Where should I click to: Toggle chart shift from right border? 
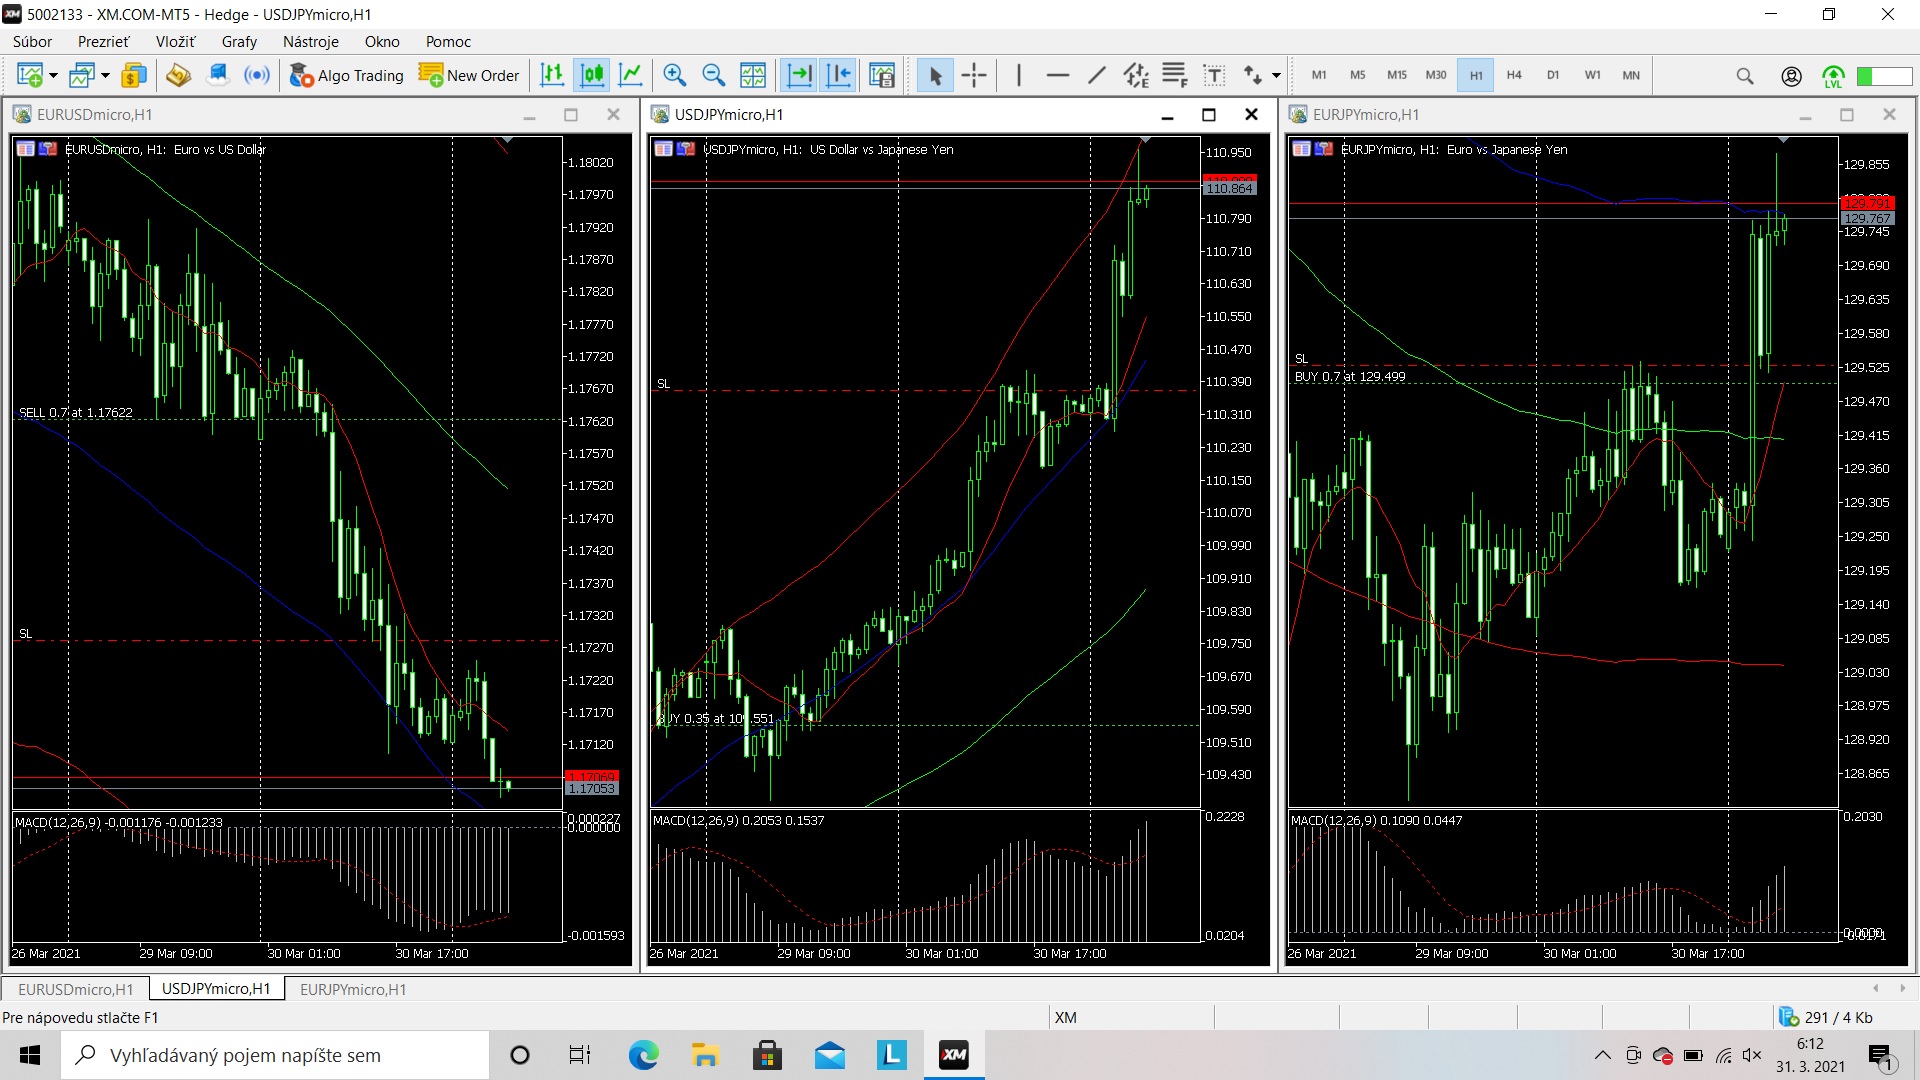click(x=838, y=75)
